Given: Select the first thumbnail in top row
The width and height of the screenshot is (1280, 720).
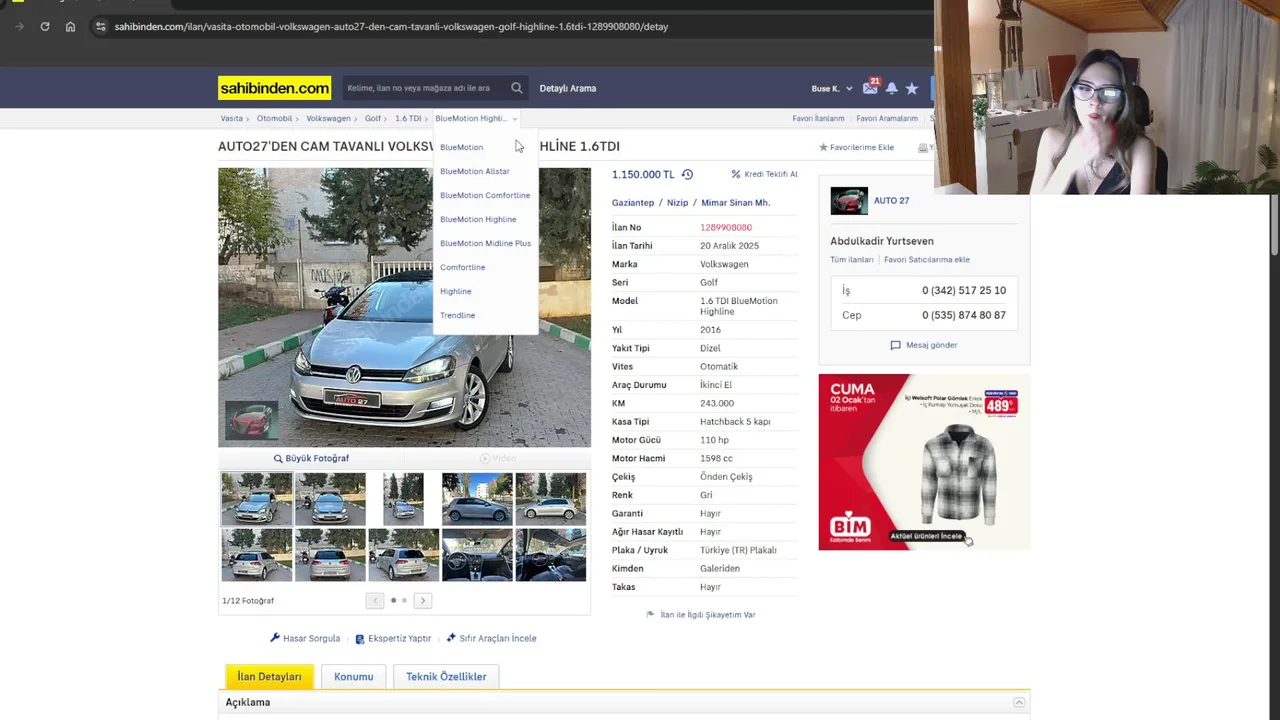Looking at the screenshot, I should tap(256, 499).
